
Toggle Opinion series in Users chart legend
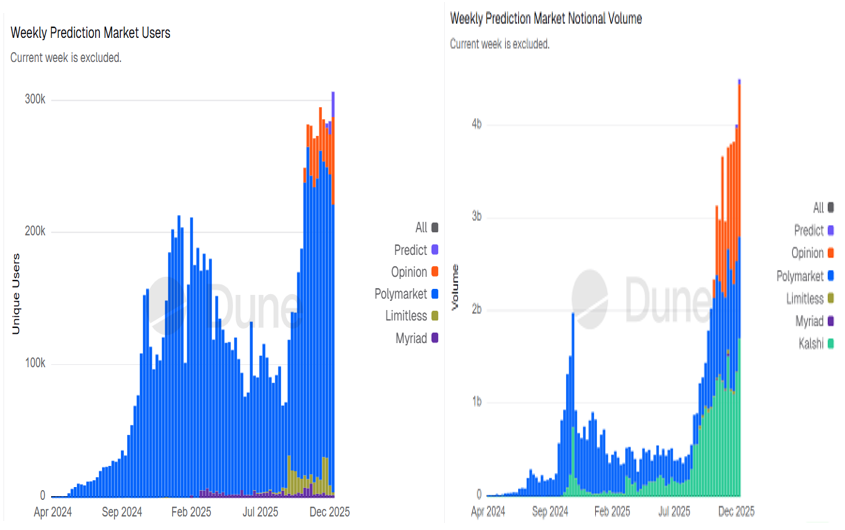[409, 272]
